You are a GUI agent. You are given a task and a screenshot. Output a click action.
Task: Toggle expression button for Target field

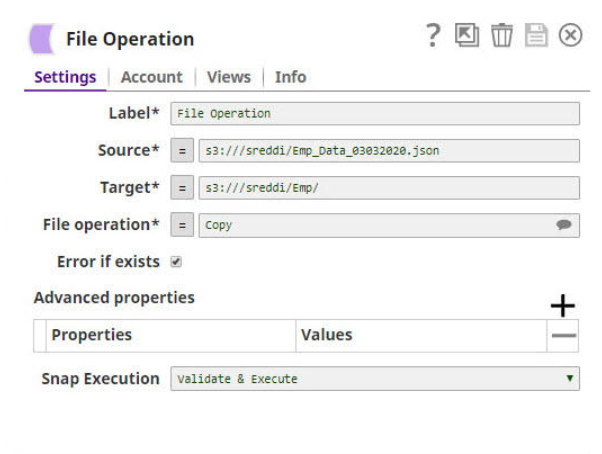[x=182, y=188]
